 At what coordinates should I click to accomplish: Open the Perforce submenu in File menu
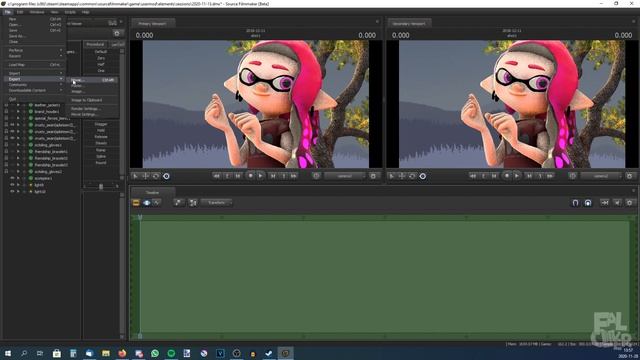[x=35, y=50]
